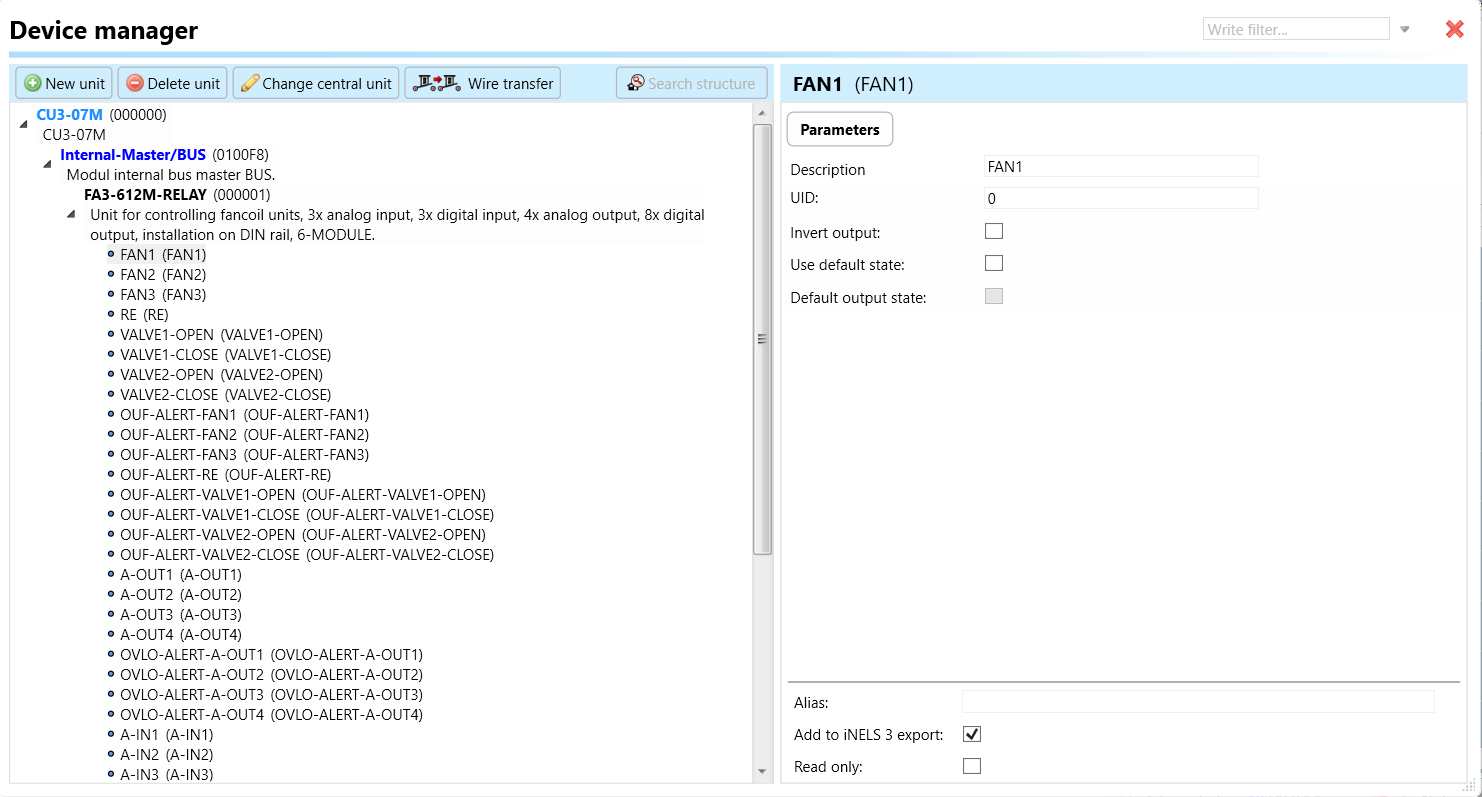Viewport: 1482px width, 797px height.
Task: Click the bullet icon beside A-OUT1
Action: (x=111, y=574)
